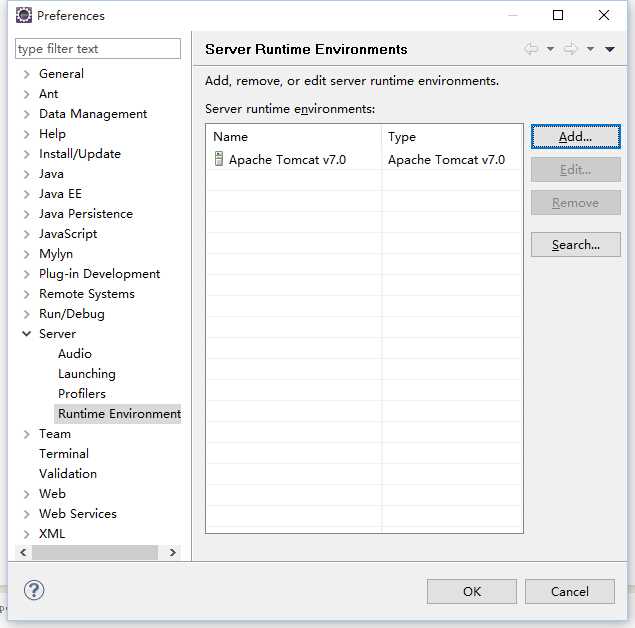Click the tree horizontal scrollbar thumb
635x628 pixels.
(x=95, y=552)
